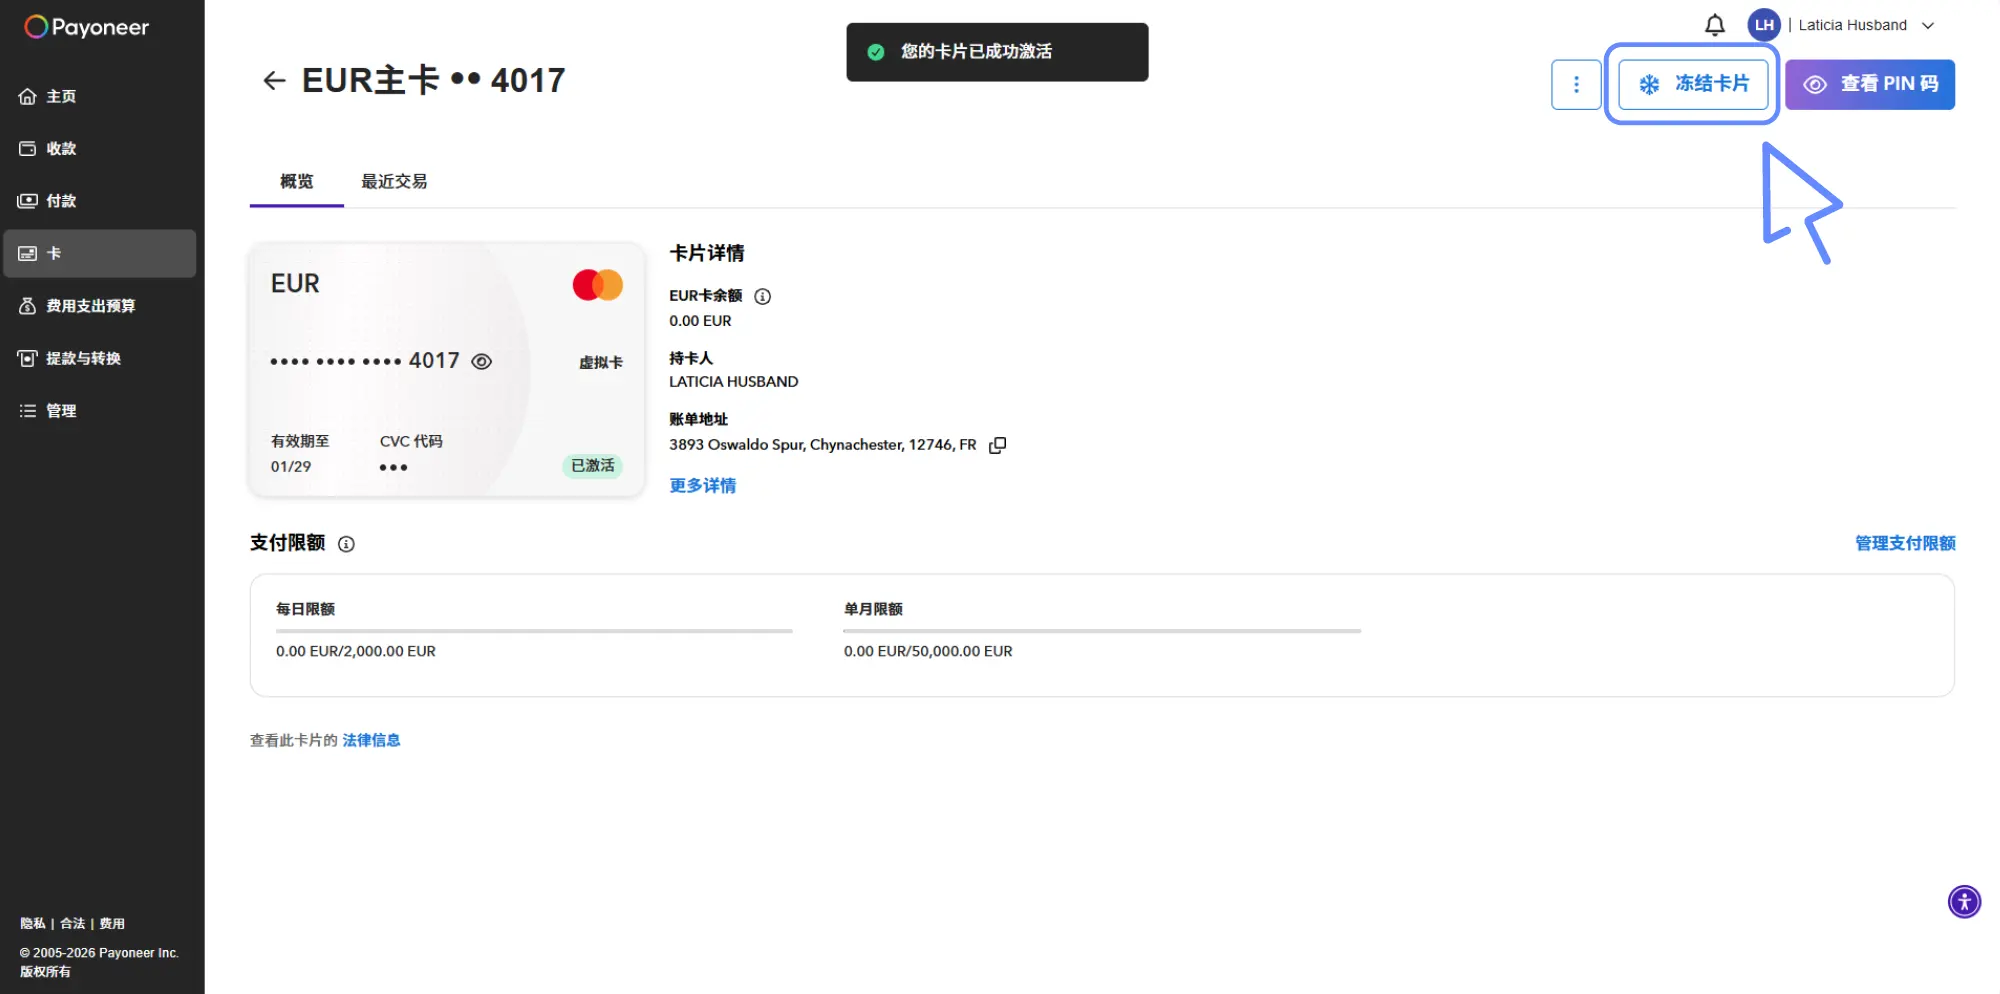2000x994 pixels.
Task: Click the 您的卡片已成功激活 notification
Action: (x=997, y=52)
